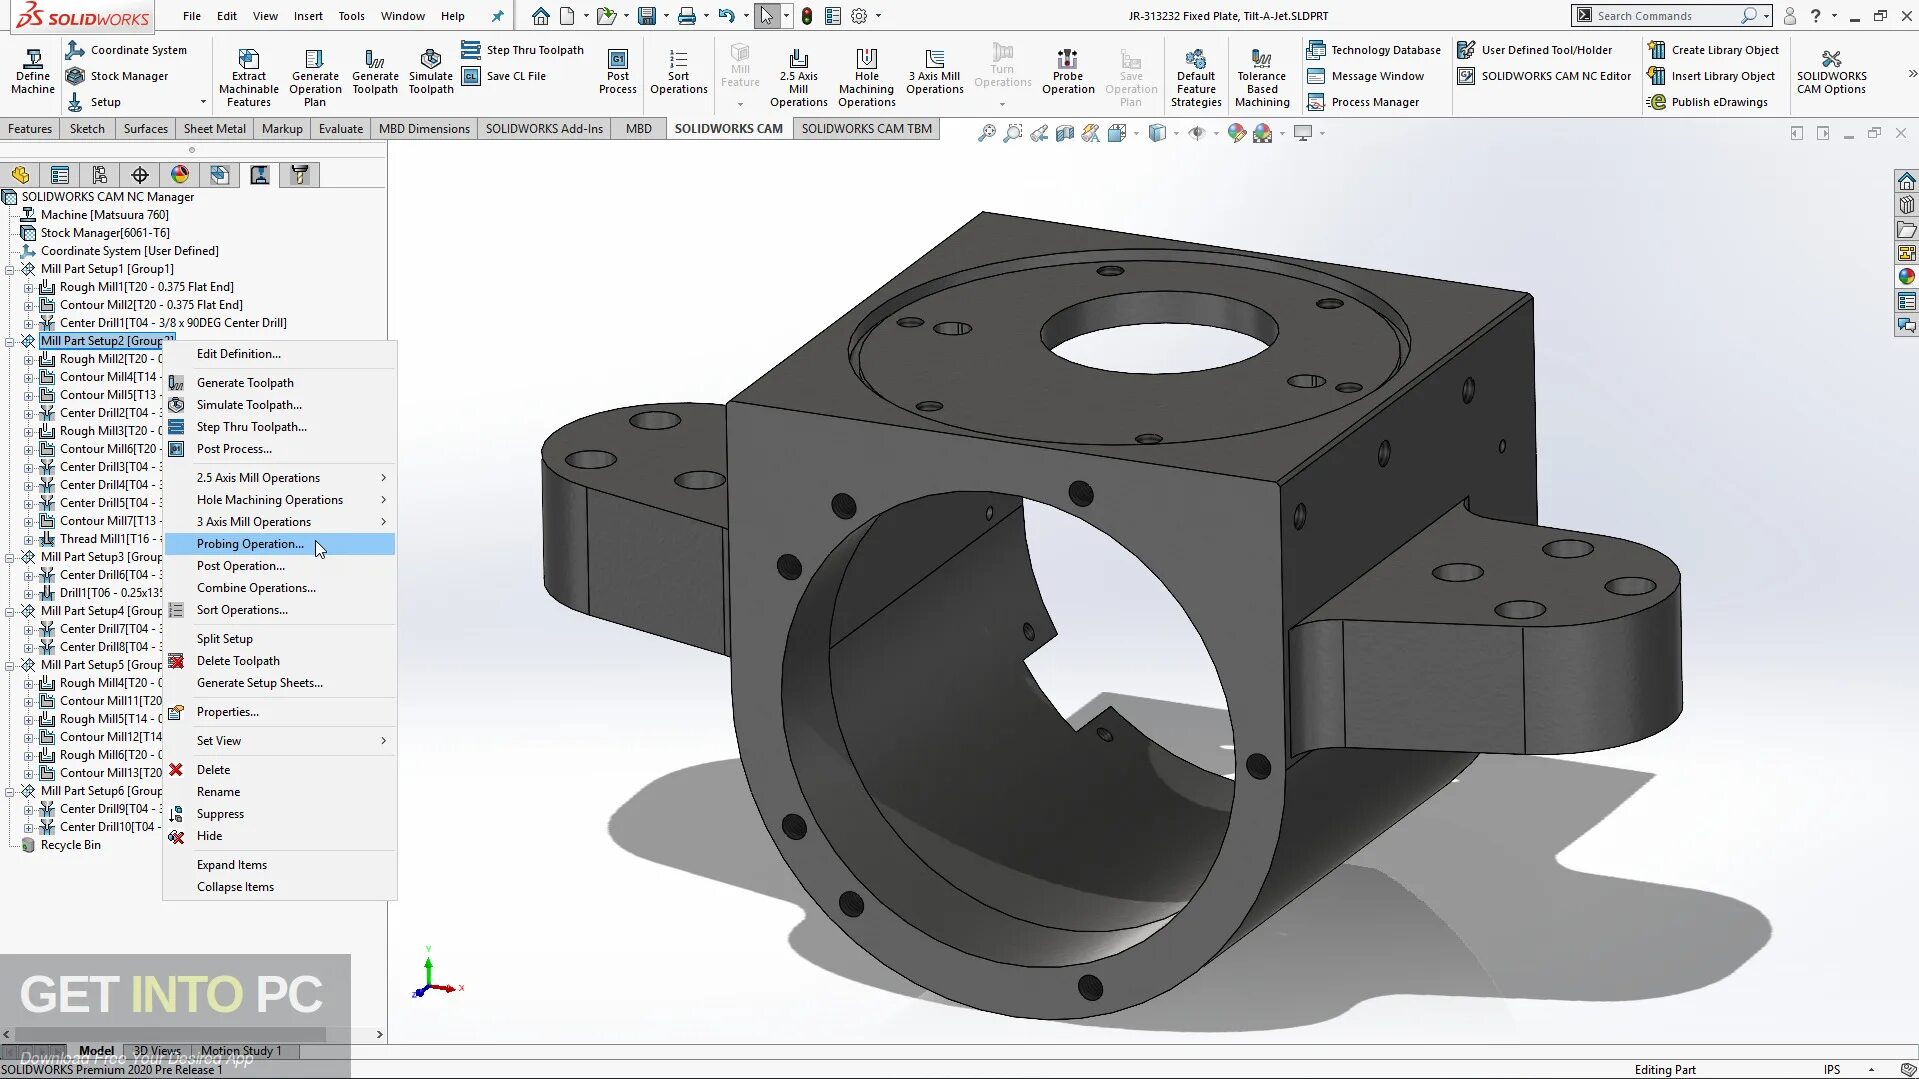Expand 2.5 Axis Mill Operations submenu arrow
The width and height of the screenshot is (1919, 1079).
383,478
